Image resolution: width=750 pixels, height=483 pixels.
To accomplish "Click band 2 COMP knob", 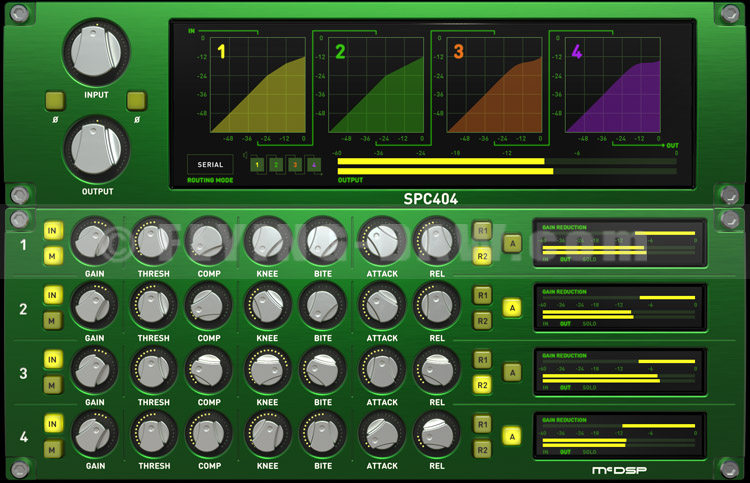I will (209, 306).
